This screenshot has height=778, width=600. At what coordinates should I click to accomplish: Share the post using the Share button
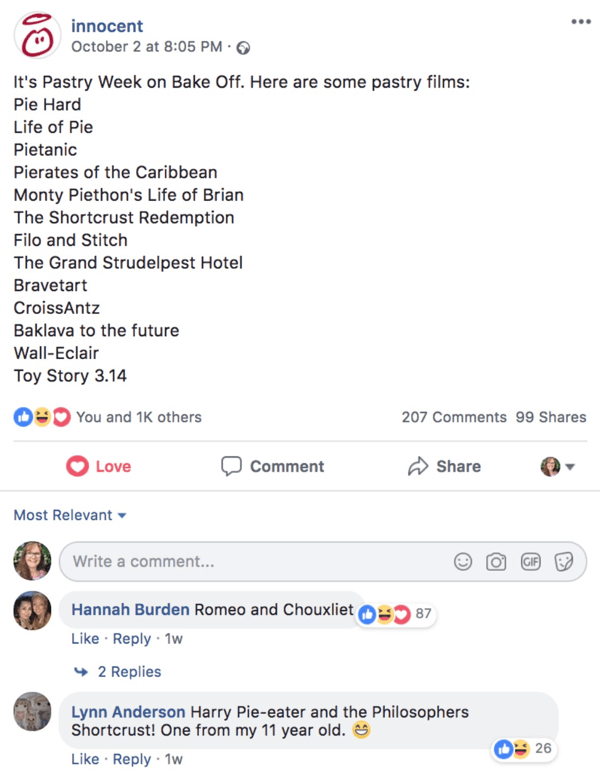[x=444, y=466]
